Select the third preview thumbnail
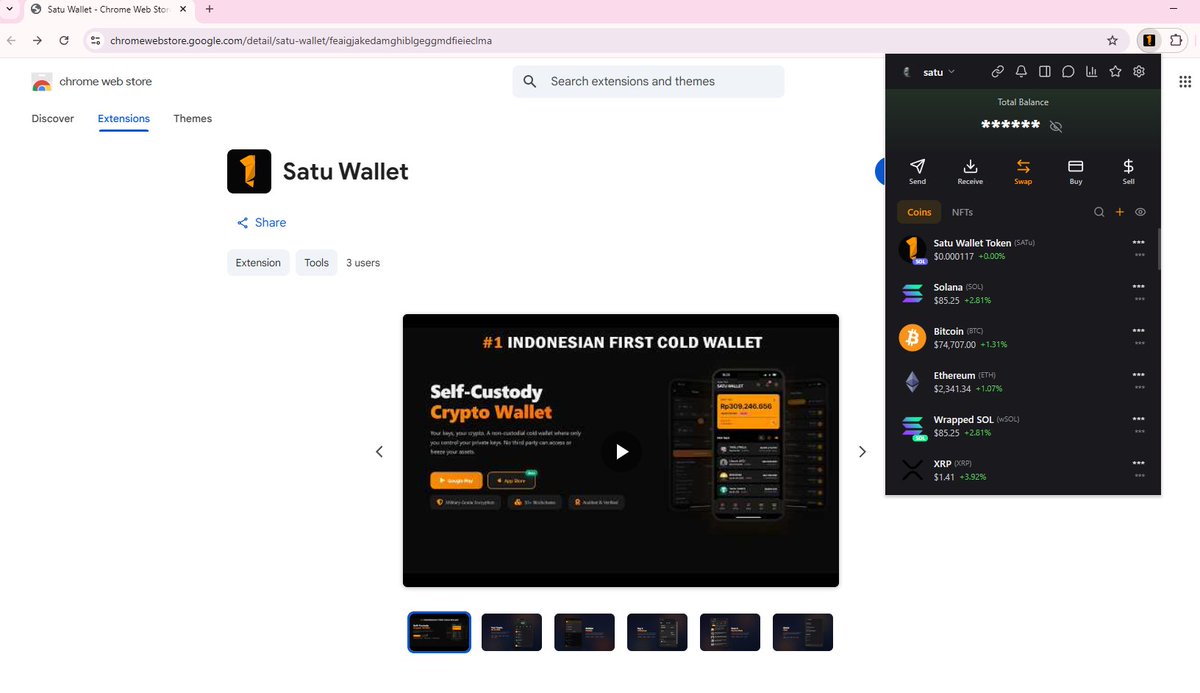 point(585,632)
